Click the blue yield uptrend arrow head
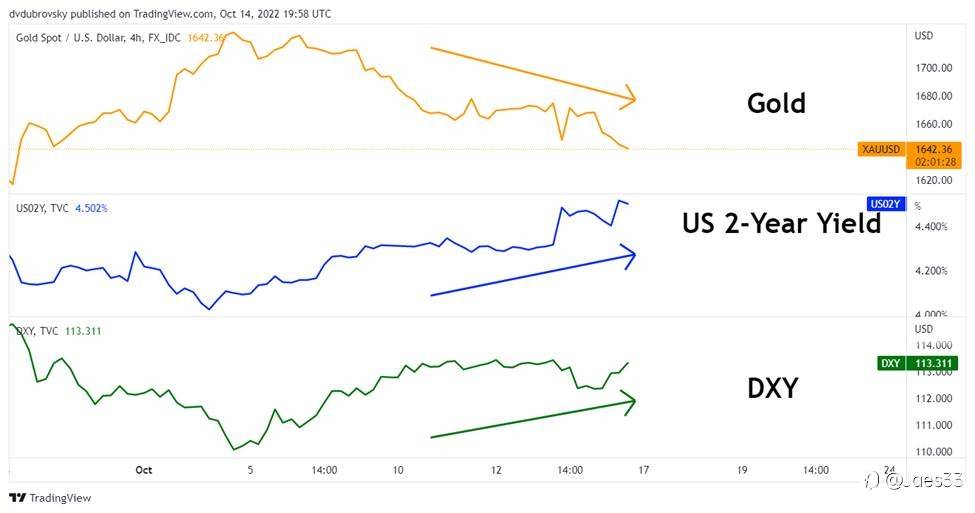Screen dimensions: 975x513 coord(629,255)
